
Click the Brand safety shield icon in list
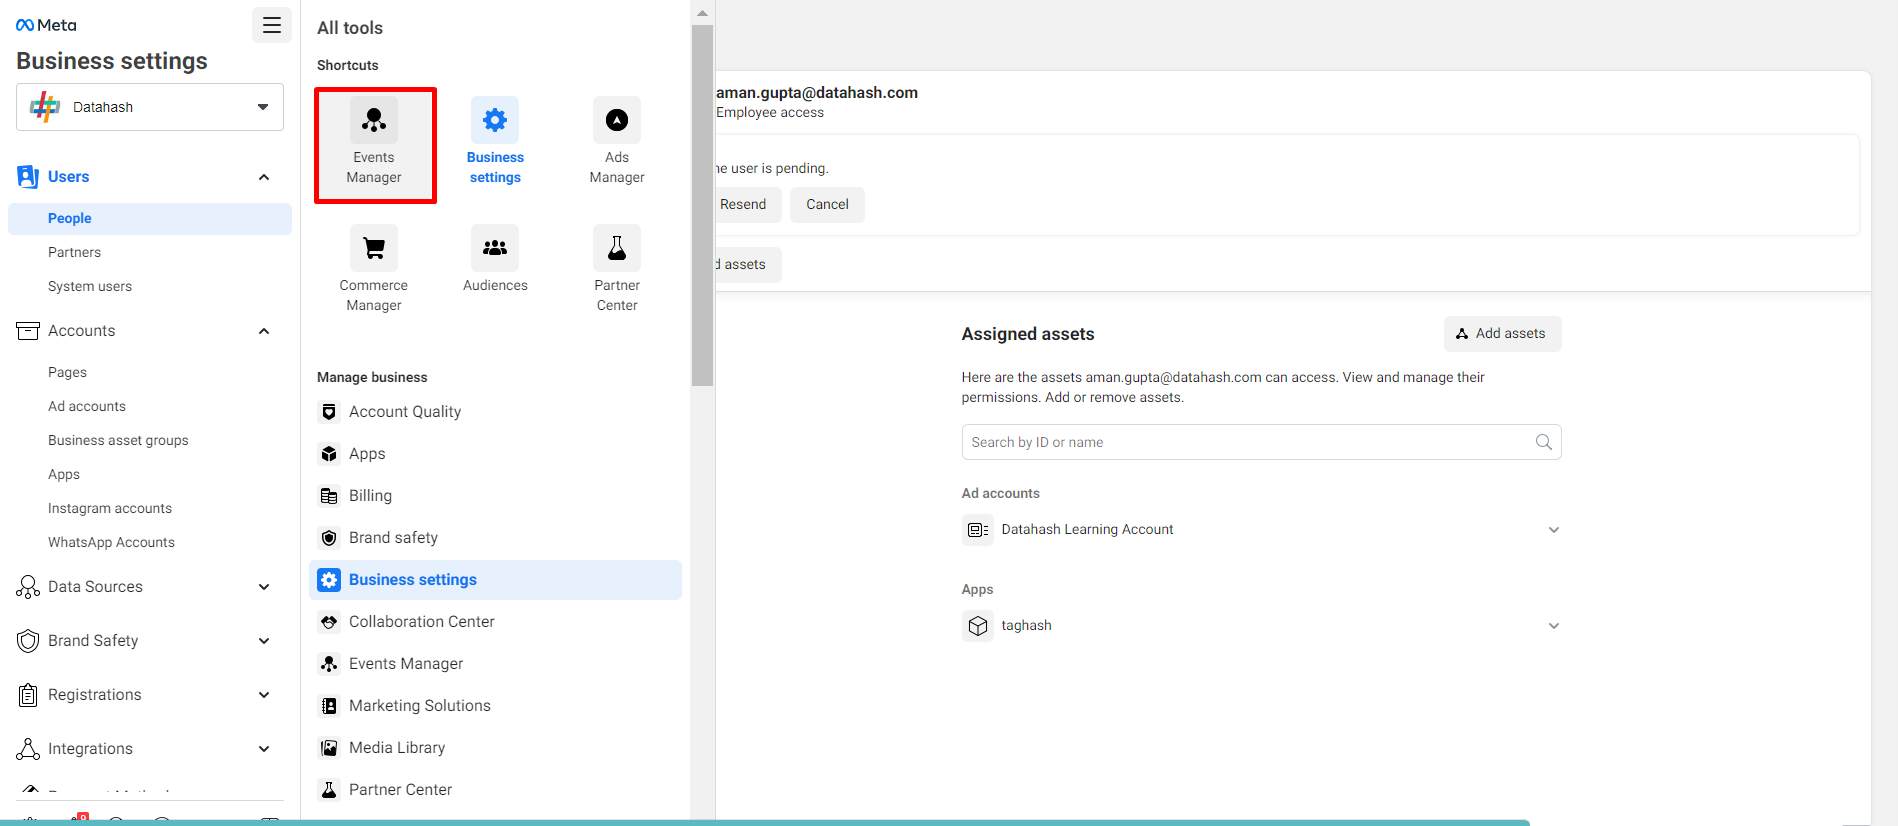329,538
